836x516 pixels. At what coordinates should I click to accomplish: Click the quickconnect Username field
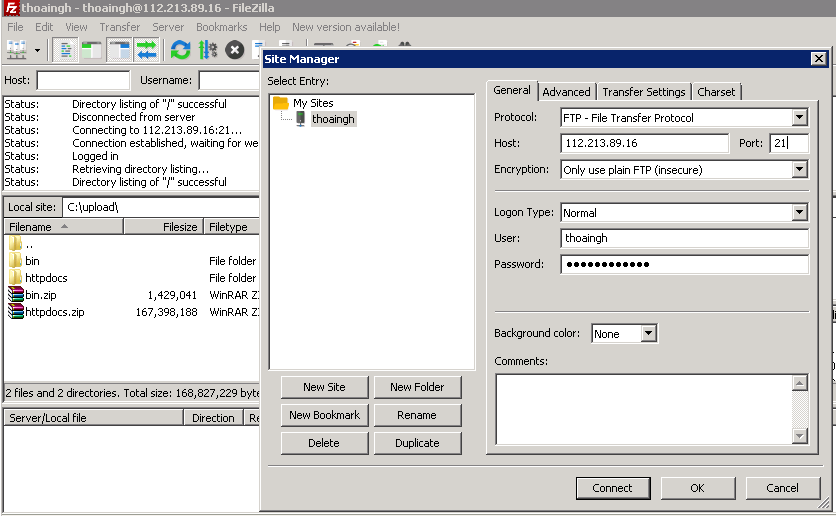pyautogui.click(x=229, y=80)
